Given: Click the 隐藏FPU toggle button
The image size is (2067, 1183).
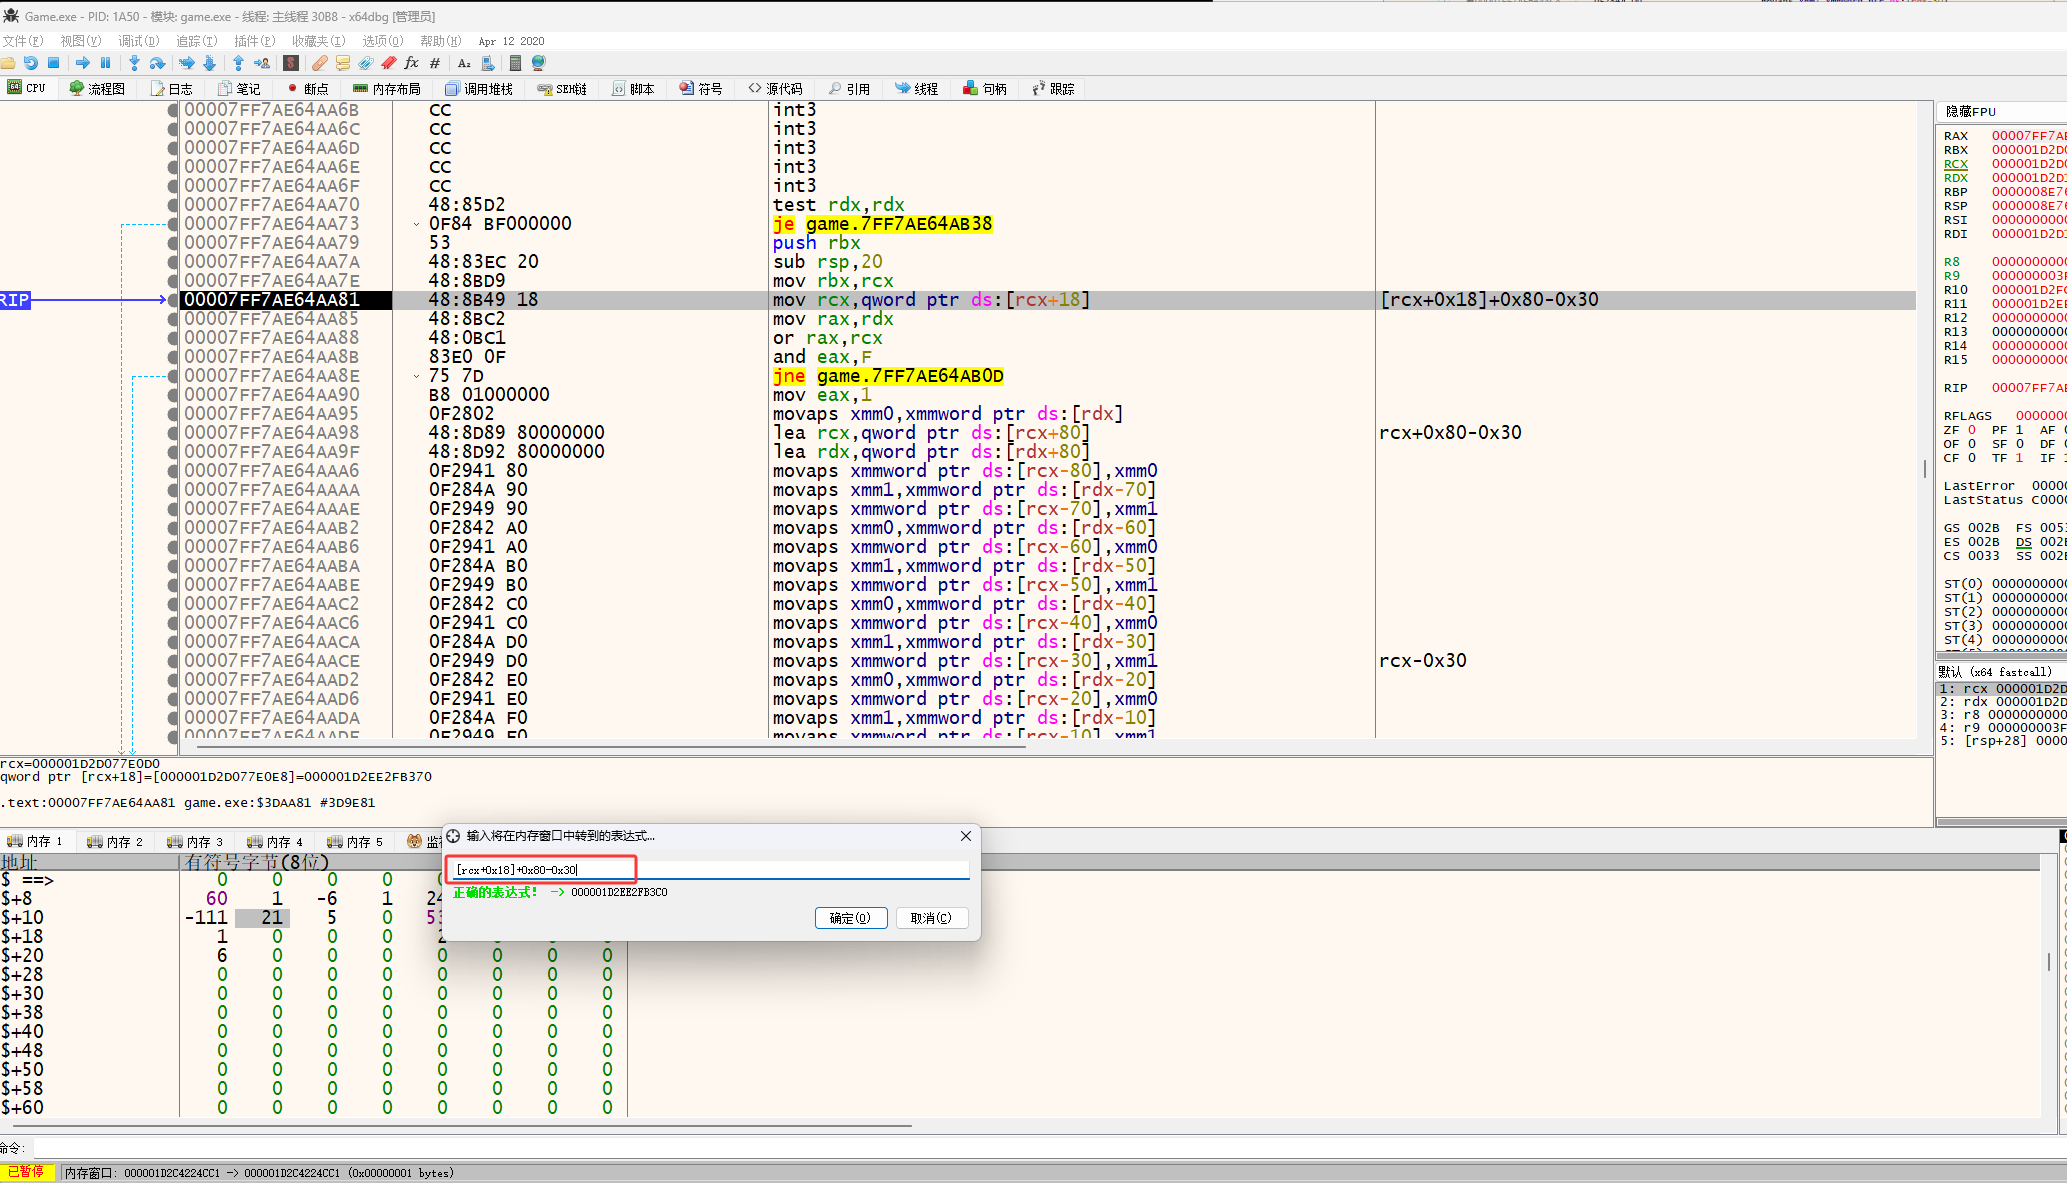Looking at the screenshot, I should (x=1970, y=111).
